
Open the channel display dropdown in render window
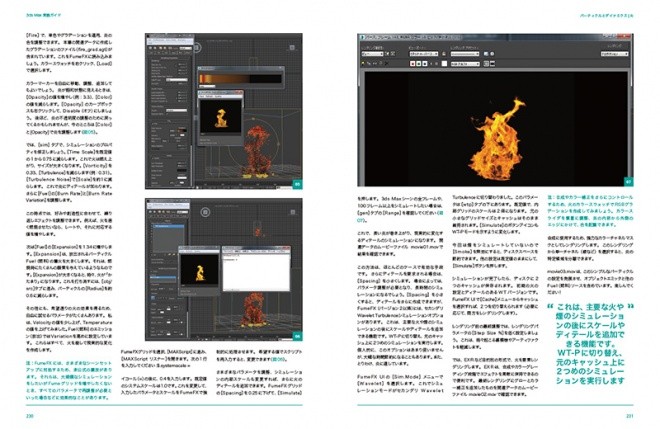coord(466,64)
